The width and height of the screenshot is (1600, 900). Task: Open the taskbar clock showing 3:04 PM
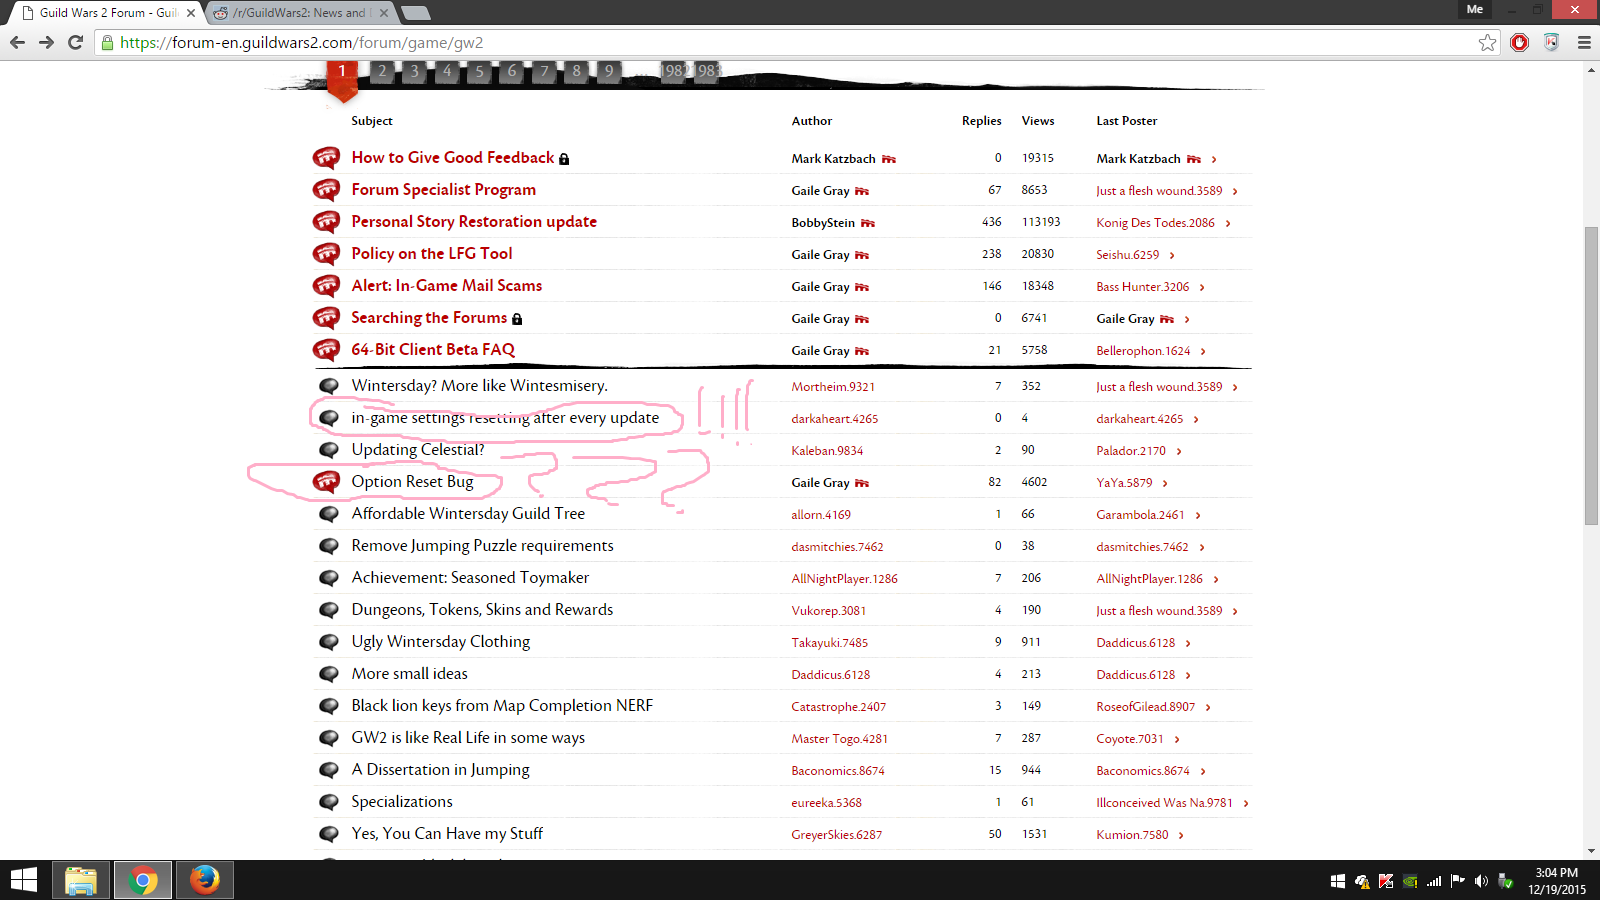point(1556,880)
